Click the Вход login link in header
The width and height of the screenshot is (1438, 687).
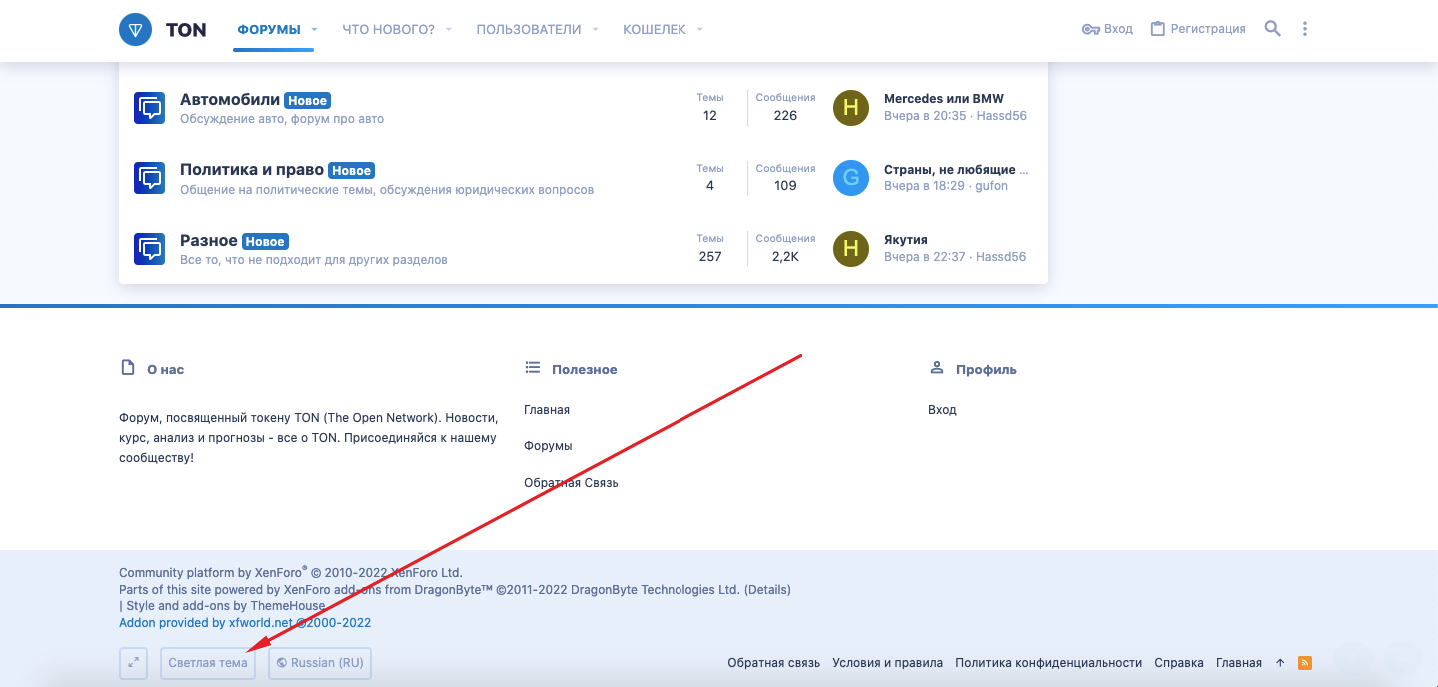[x=1118, y=29]
